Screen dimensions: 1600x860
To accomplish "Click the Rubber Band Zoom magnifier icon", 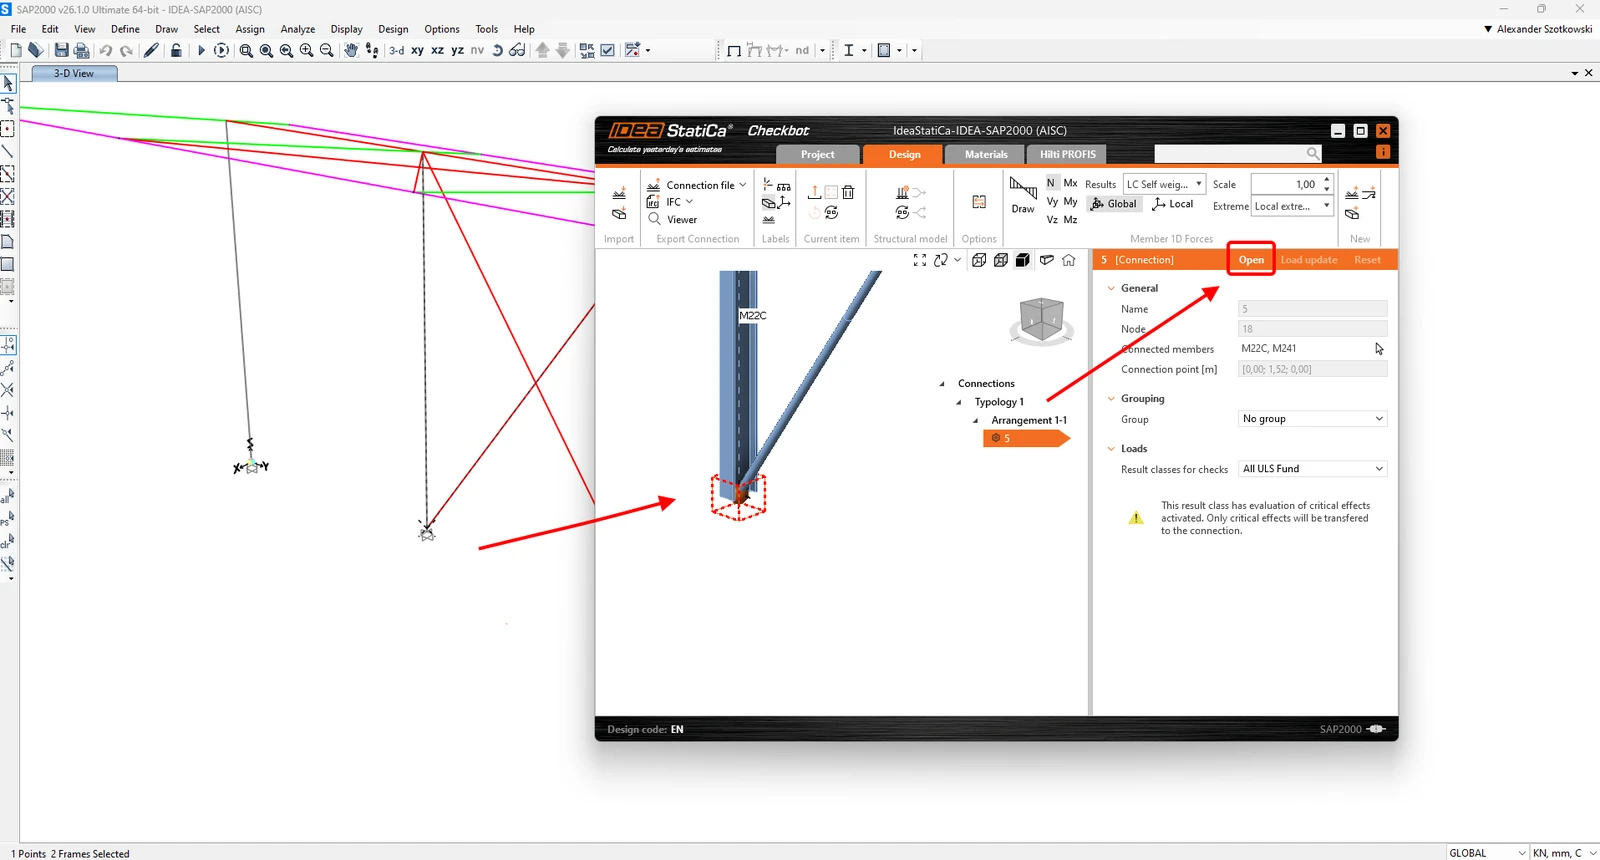I will tap(246, 50).
